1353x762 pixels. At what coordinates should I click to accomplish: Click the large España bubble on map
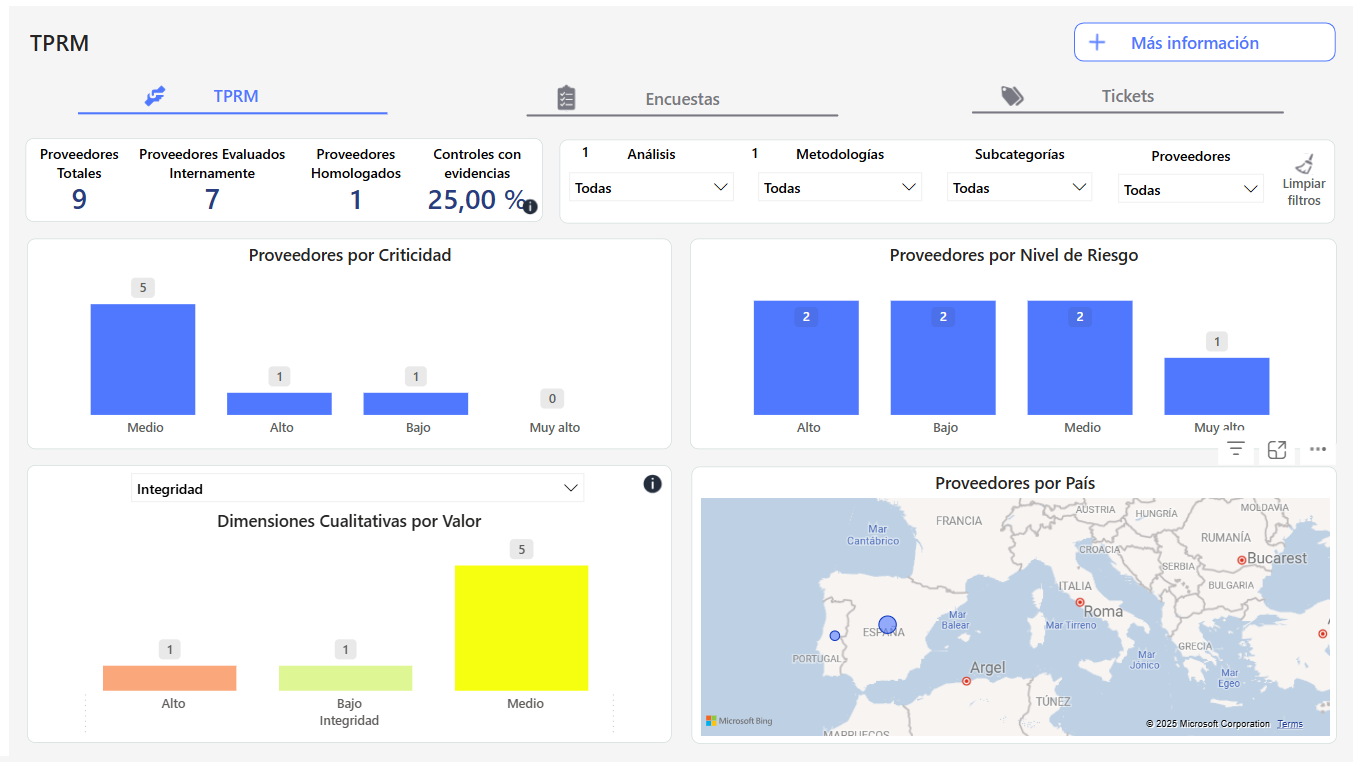887,625
